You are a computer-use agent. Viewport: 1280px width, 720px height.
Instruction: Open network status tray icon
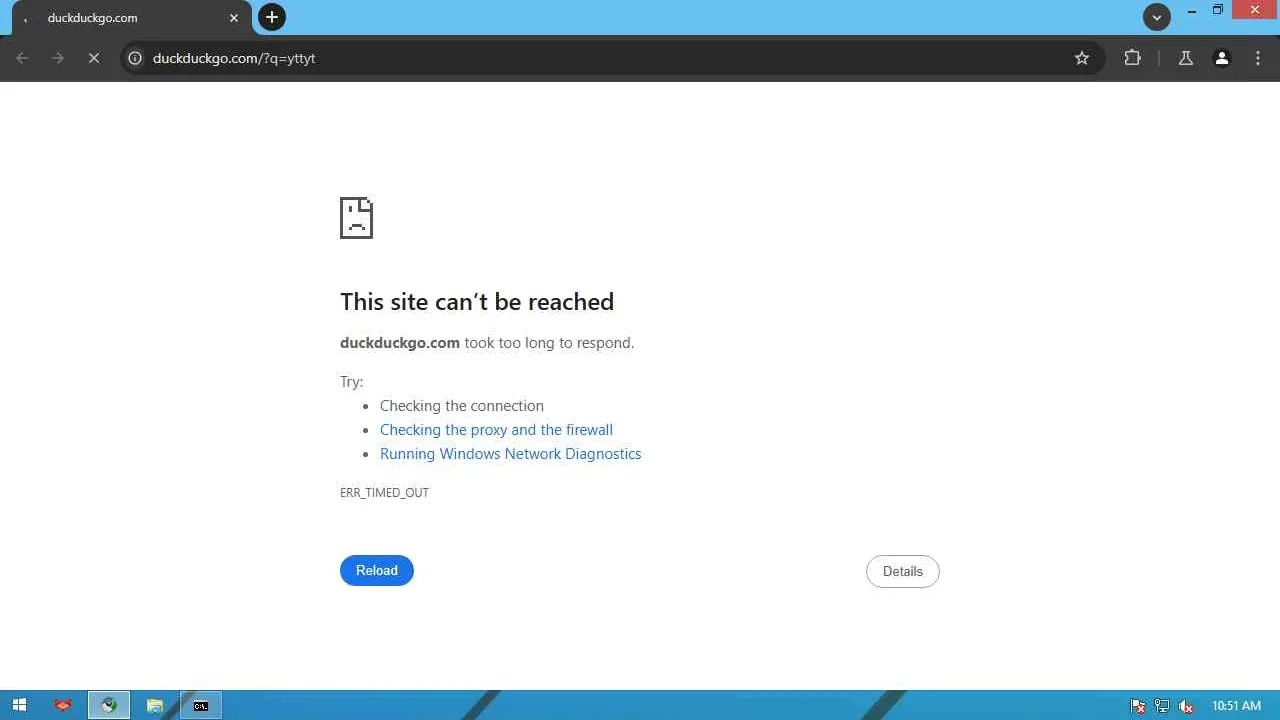click(1162, 706)
